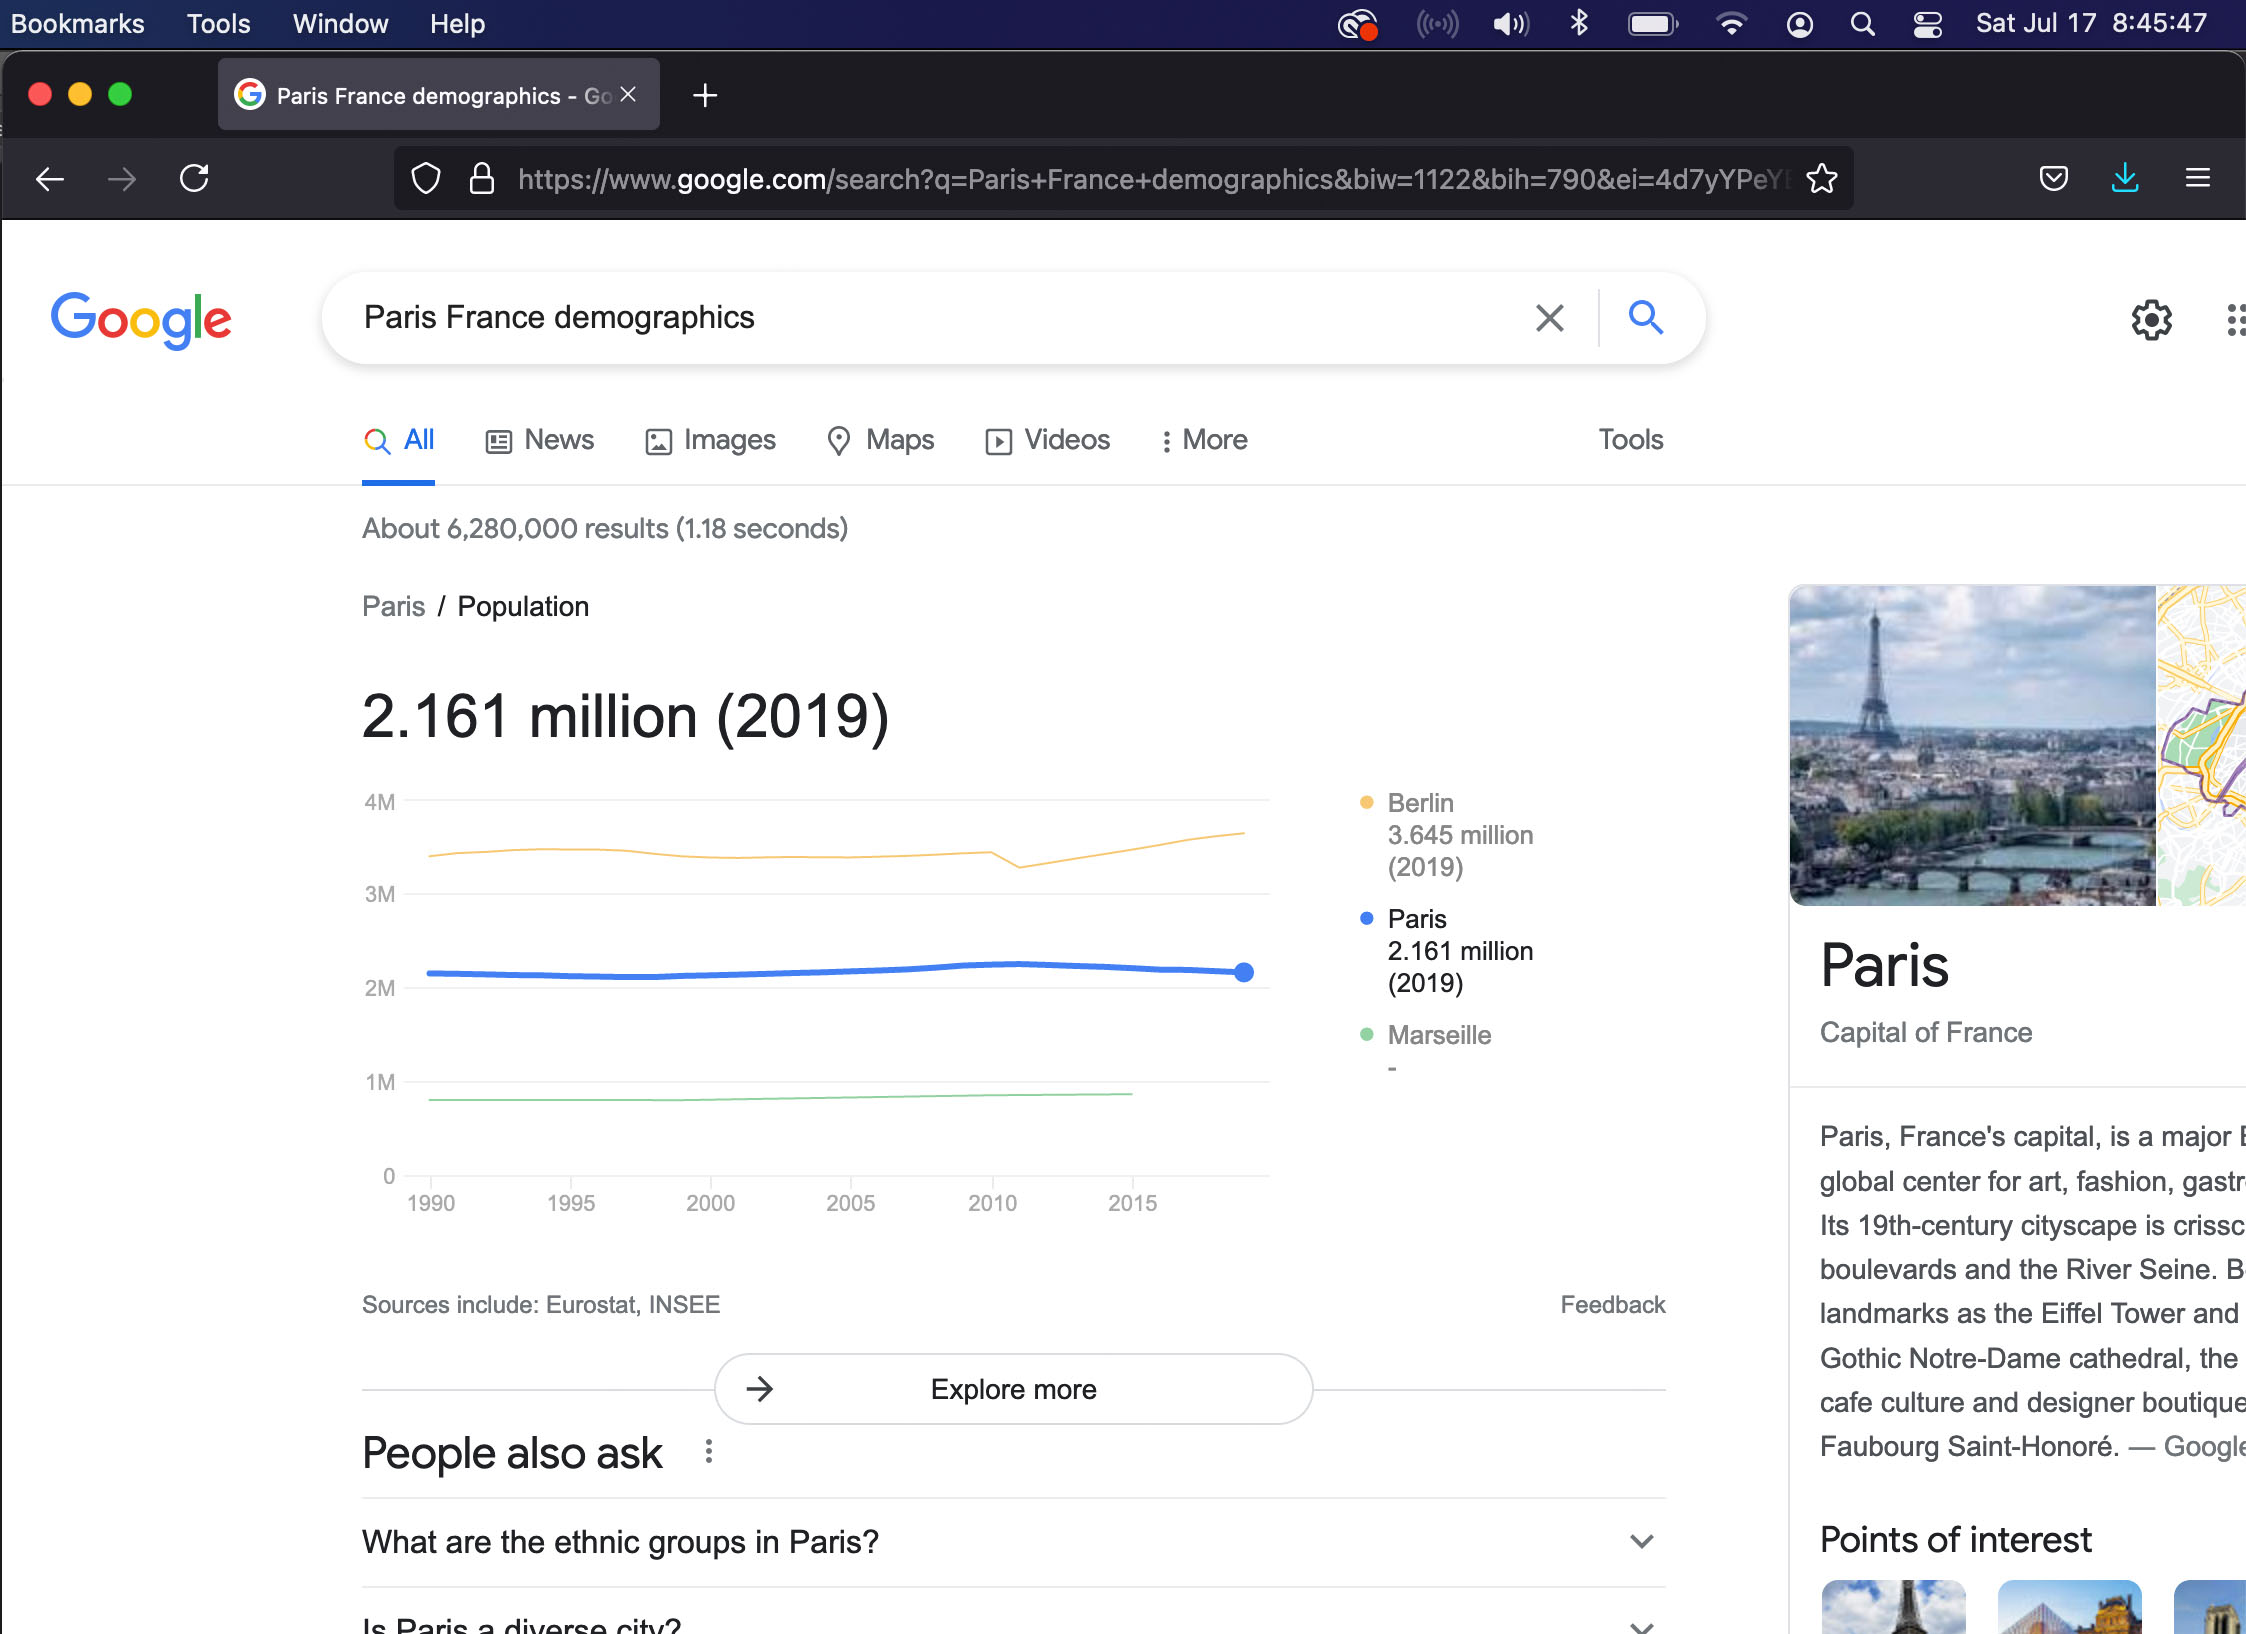
Task: Click the Paris breadcrumb link
Action: click(x=393, y=607)
